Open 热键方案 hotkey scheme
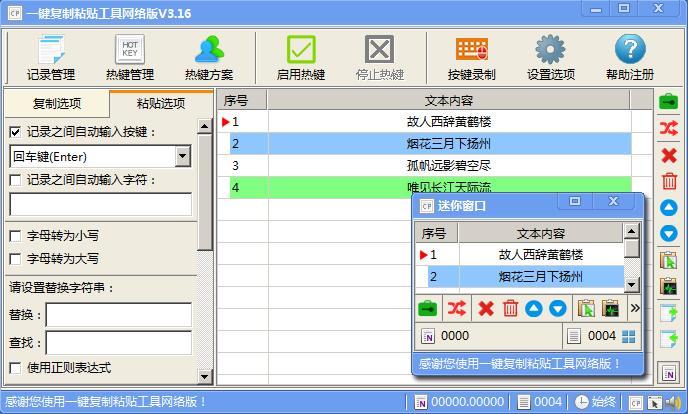This screenshot has height=414, width=688. click(x=208, y=57)
